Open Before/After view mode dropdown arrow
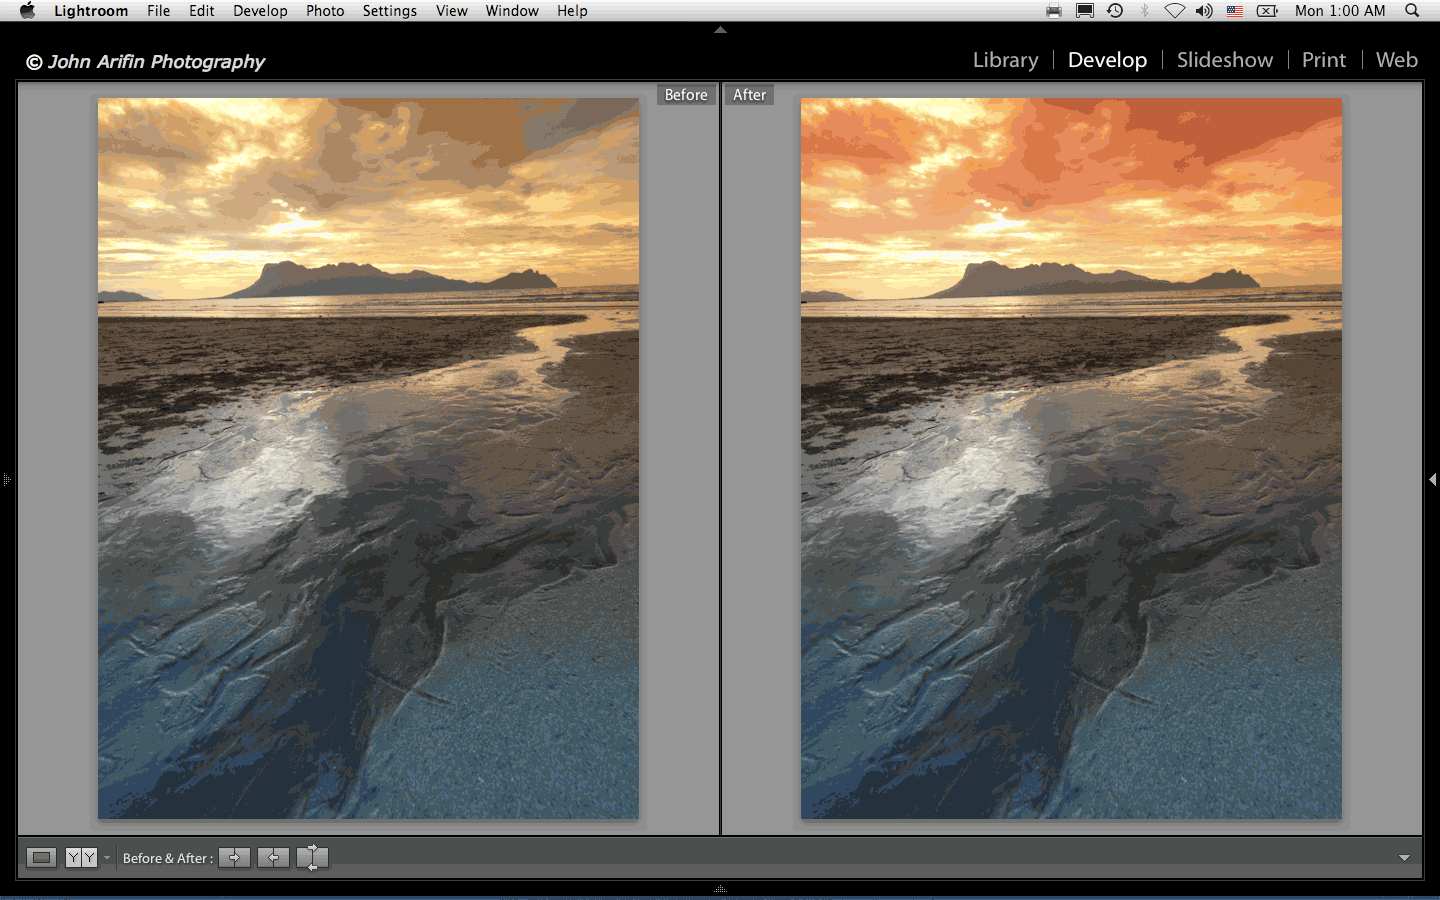The width and height of the screenshot is (1440, 900). point(107,858)
